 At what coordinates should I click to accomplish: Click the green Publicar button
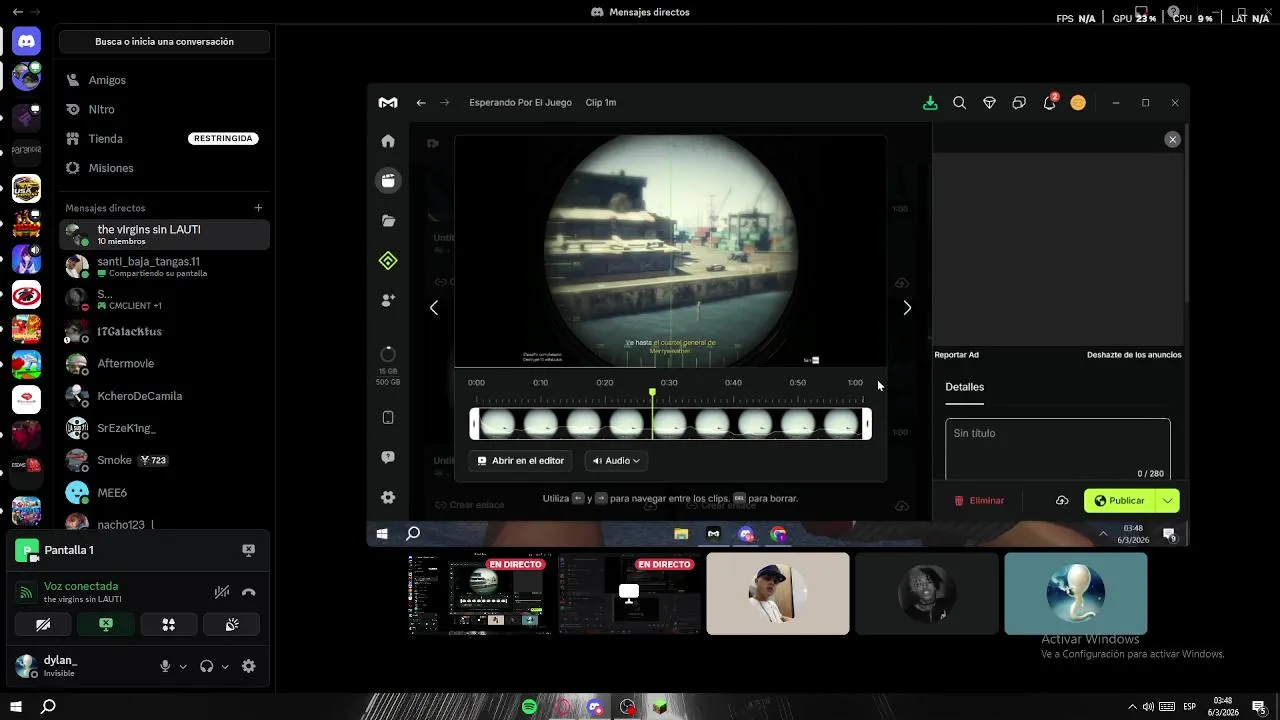pyautogui.click(x=1120, y=501)
